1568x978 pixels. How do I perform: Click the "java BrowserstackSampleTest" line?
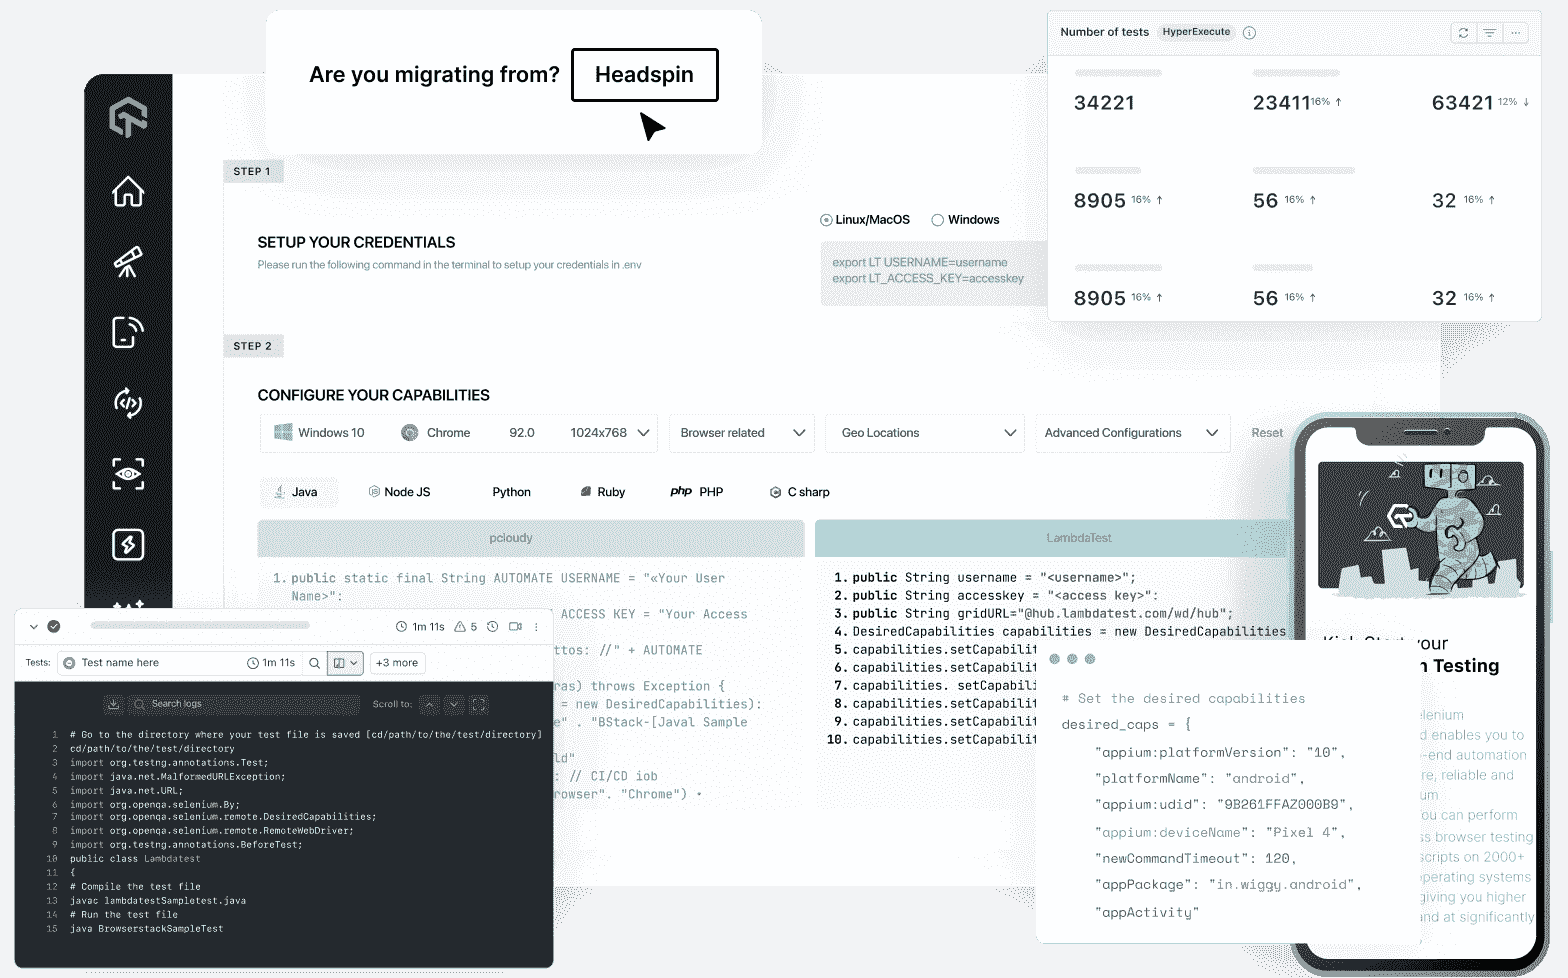(146, 929)
